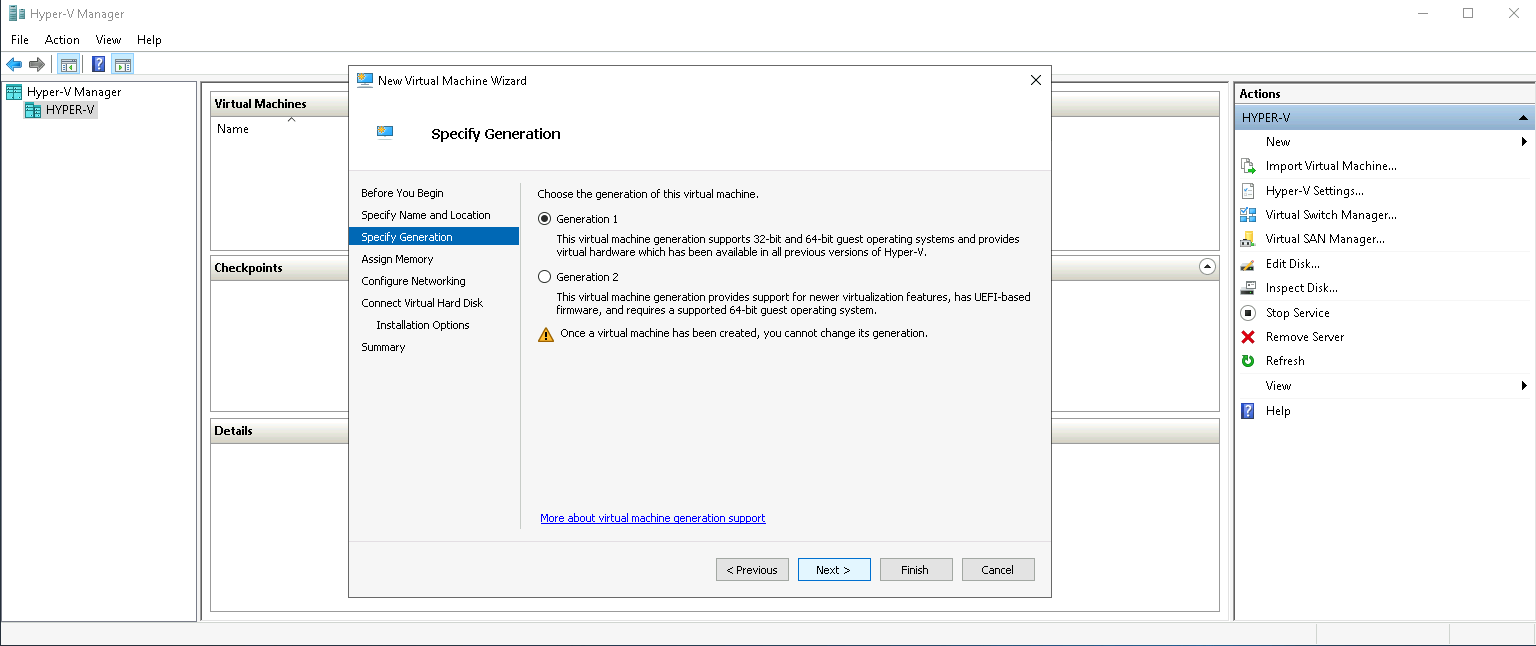
Task: Click the Virtual Switch Manager icon
Action: point(1248,215)
